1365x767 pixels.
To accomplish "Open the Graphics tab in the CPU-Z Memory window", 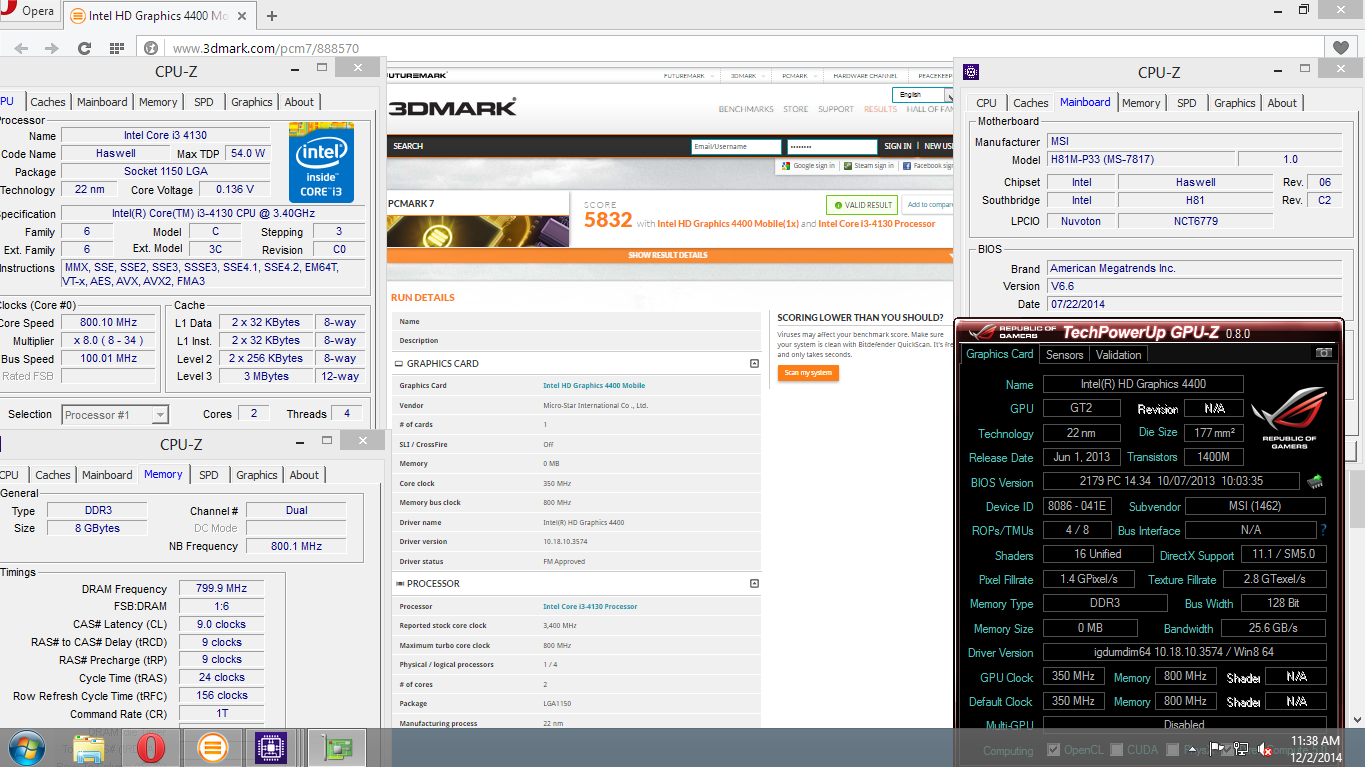I will pos(257,475).
